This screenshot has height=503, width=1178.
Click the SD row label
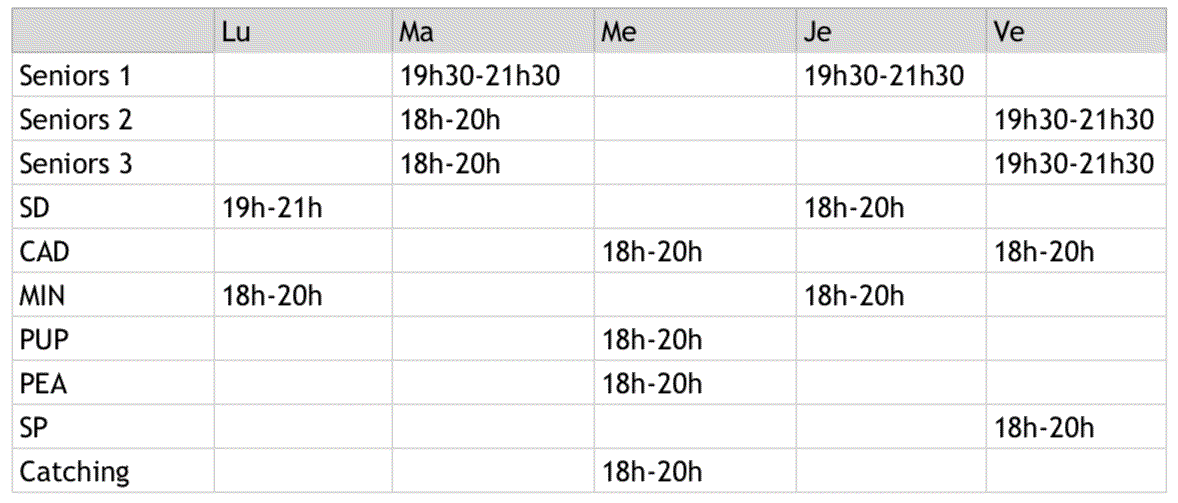pos(35,208)
